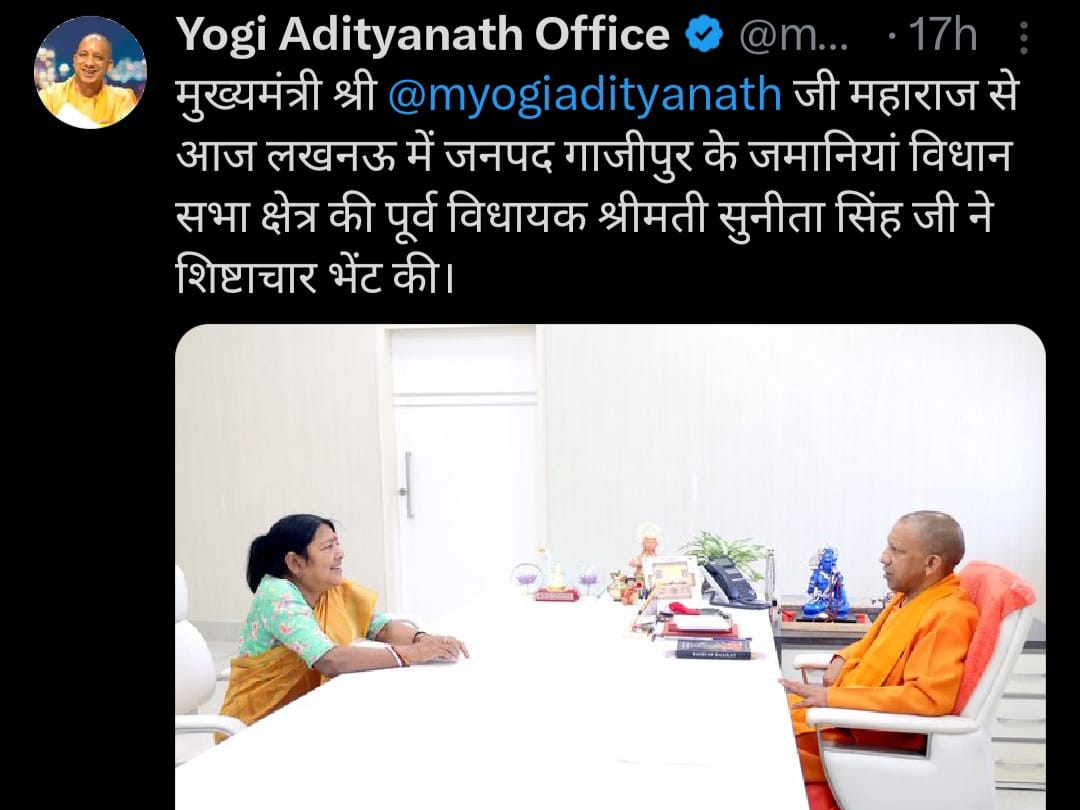
Task: Click the woman in green blouse in the photo
Action: [x=331, y=620]
